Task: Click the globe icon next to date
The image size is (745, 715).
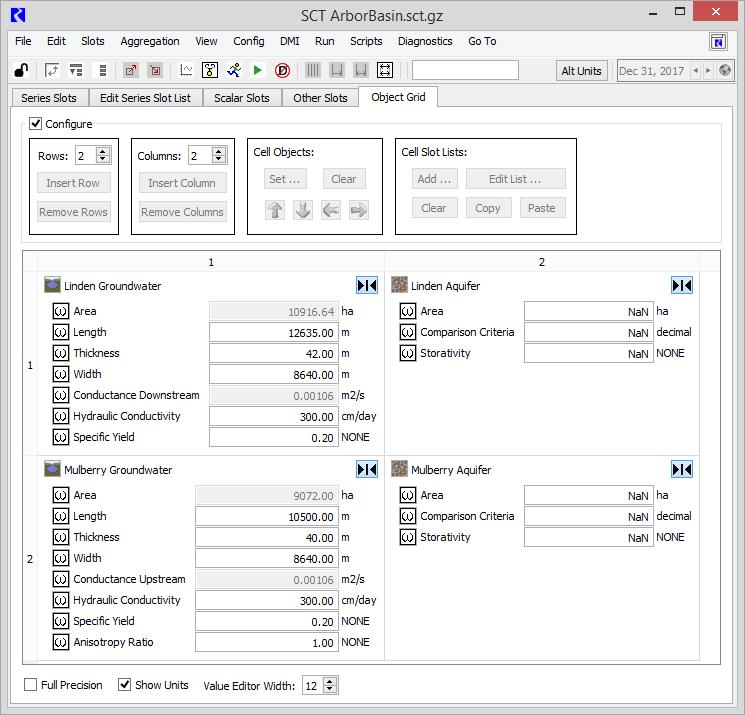Action: 726,71
